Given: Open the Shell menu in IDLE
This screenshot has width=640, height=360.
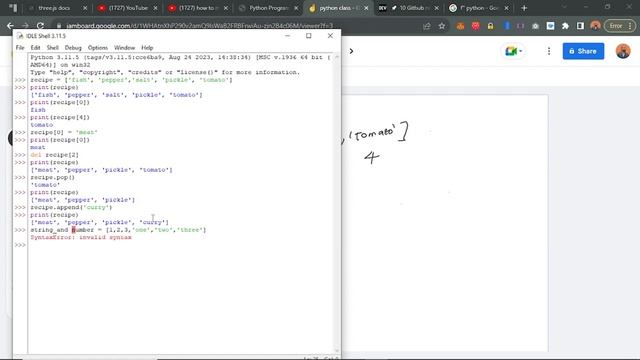Looking at the screenshot, I should click(x=53, y=48).
